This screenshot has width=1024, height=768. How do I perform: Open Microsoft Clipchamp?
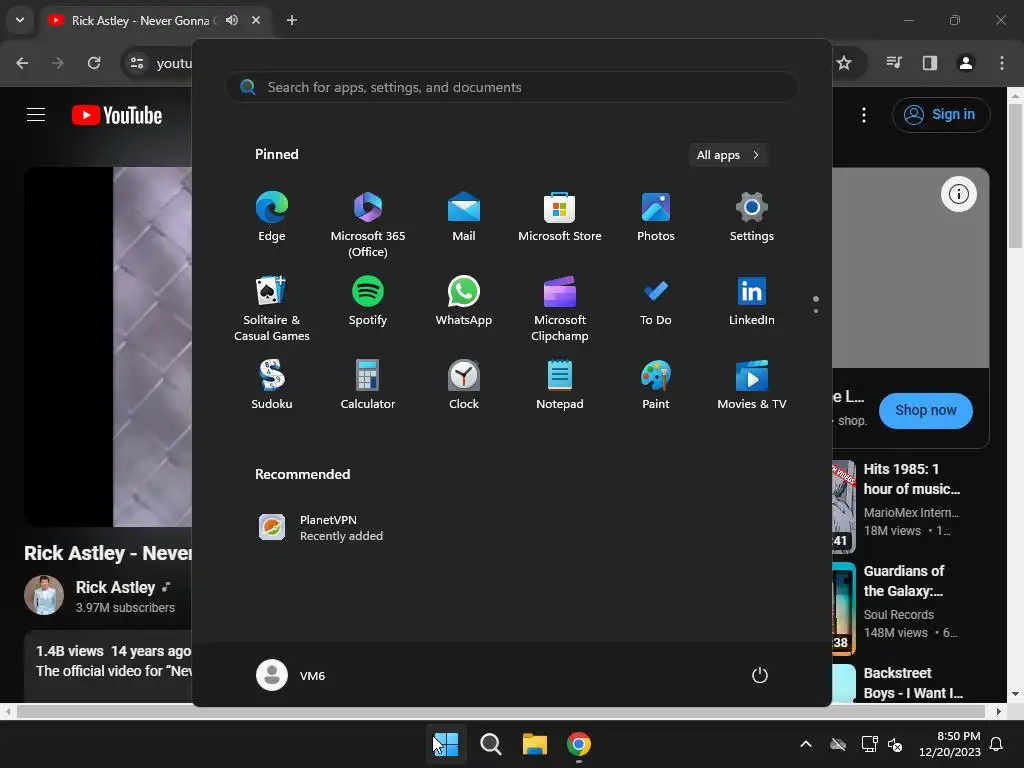(x=560, y=309)
